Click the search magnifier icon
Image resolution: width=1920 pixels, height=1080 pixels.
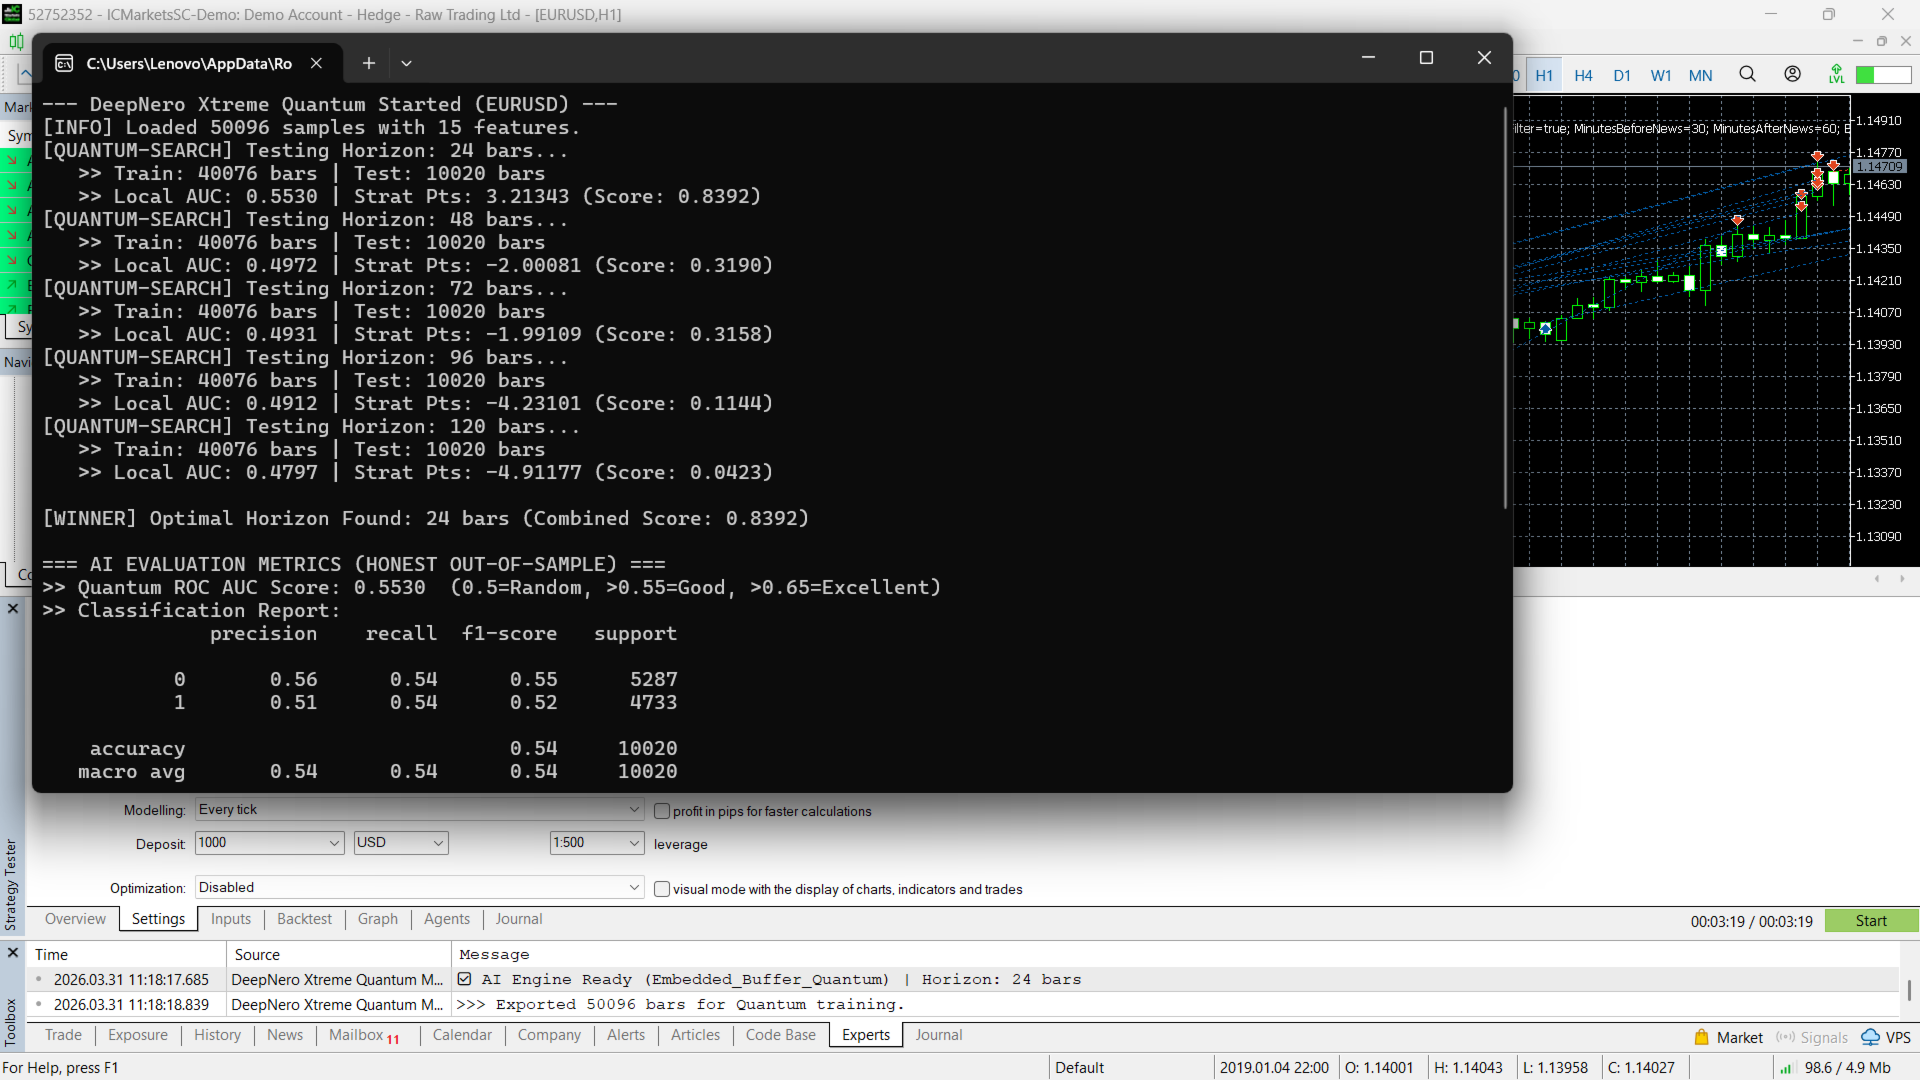(1747, 74)
